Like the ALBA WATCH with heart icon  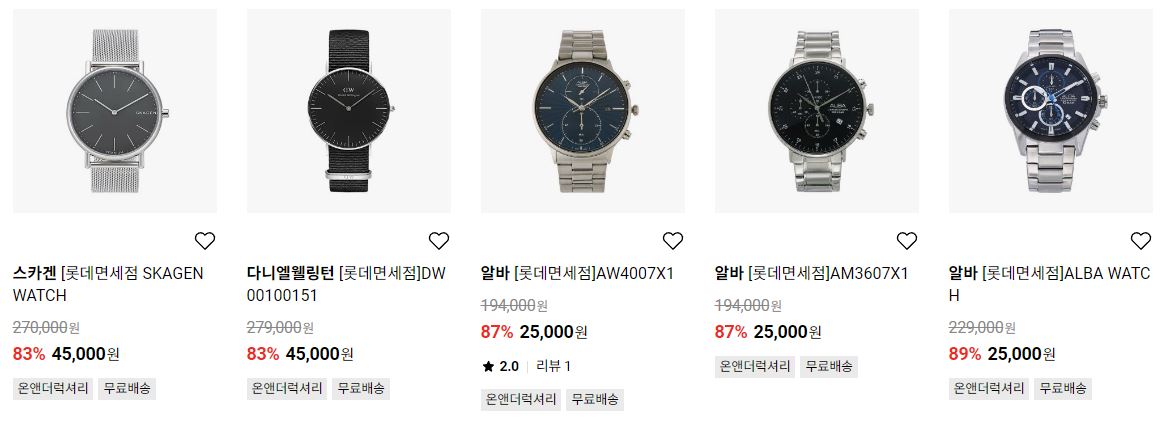click(1141, 241)
